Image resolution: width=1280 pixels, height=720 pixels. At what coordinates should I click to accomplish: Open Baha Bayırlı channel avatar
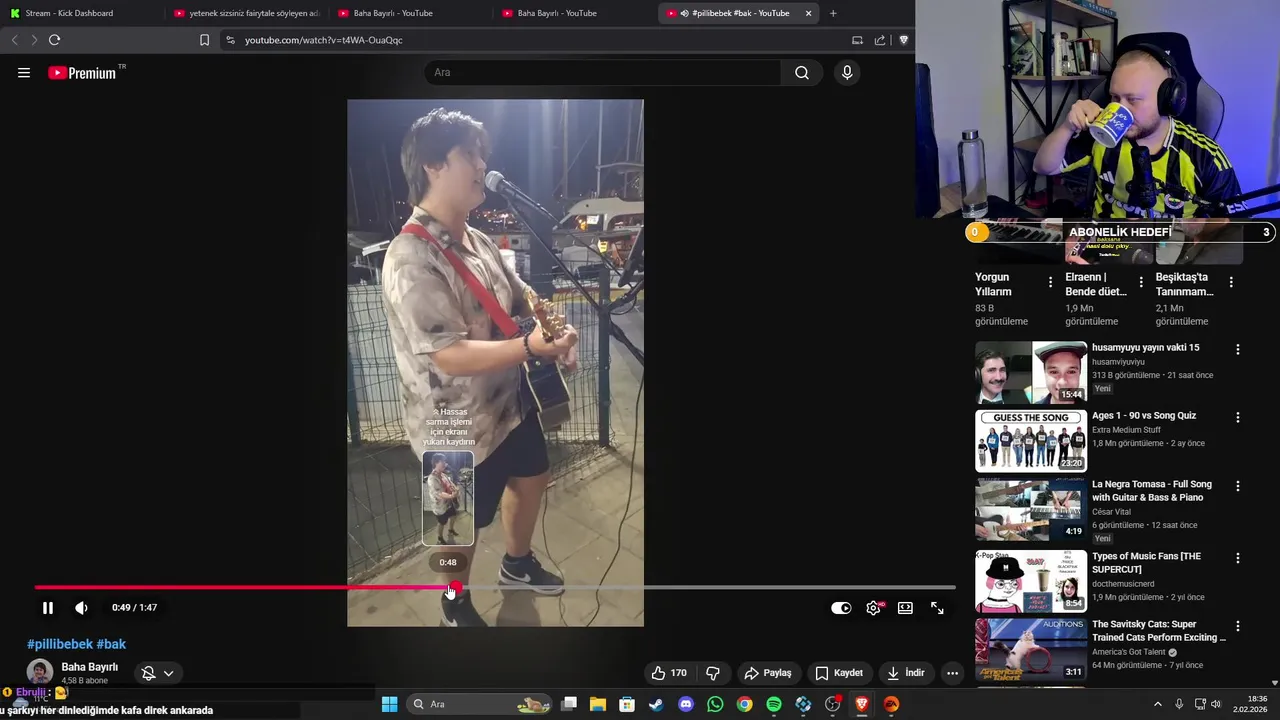pos(40,672)
